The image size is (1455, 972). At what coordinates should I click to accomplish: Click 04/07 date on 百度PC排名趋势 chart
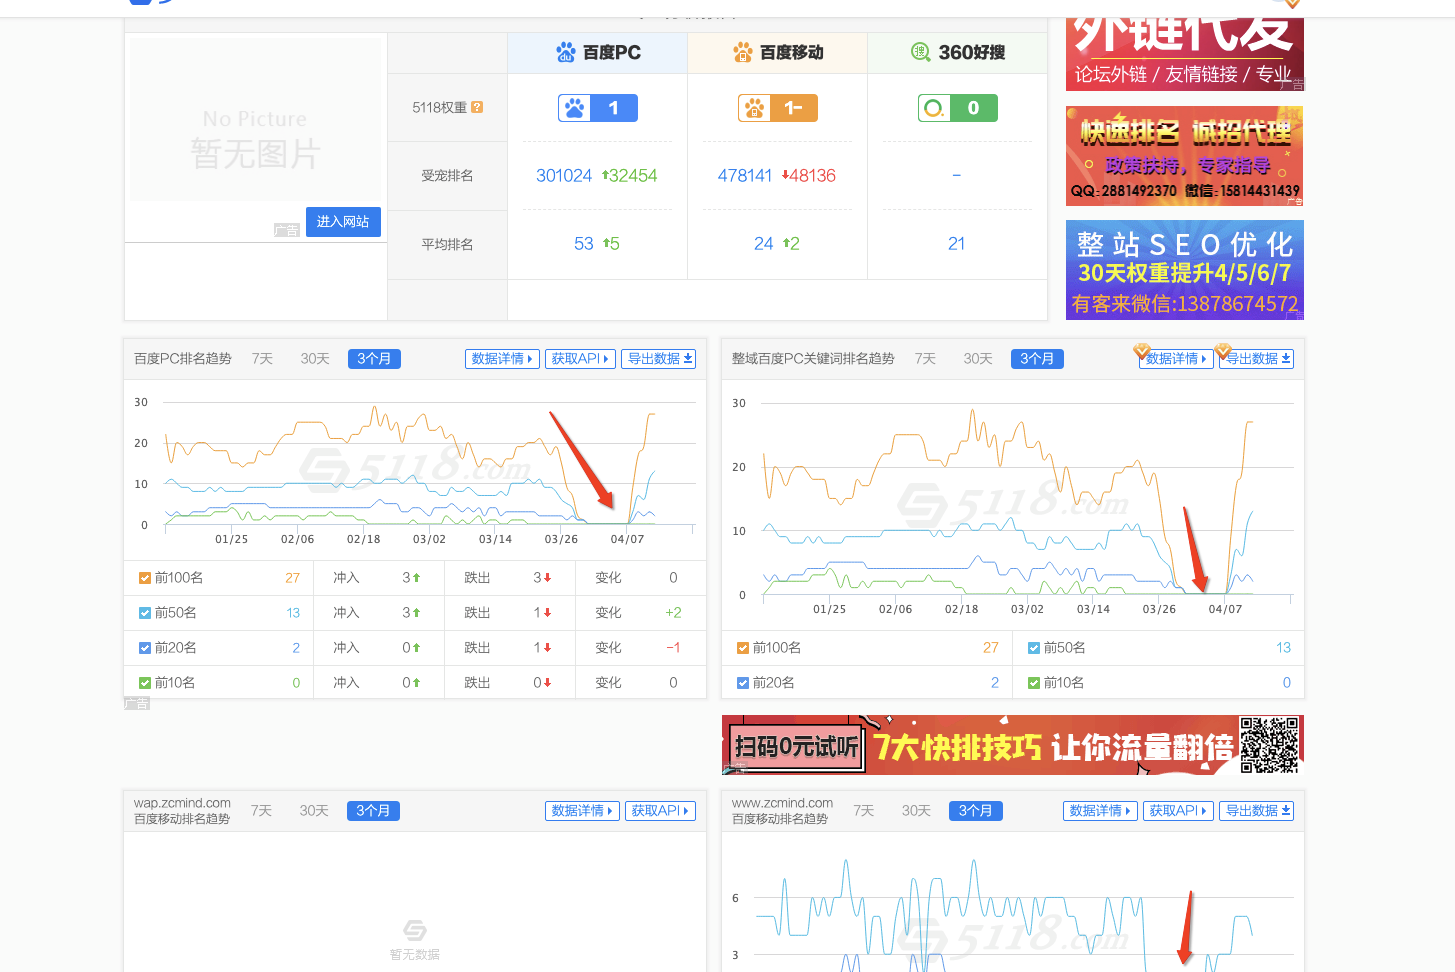(627, 539)
